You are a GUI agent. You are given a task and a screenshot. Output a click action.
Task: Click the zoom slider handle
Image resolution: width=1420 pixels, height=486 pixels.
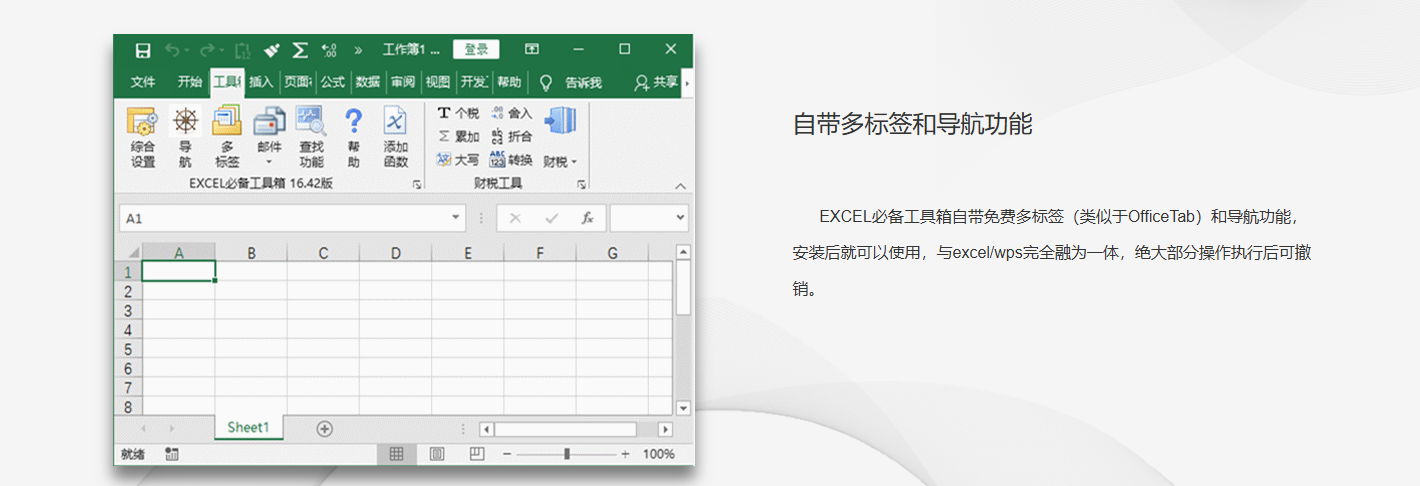567,454
